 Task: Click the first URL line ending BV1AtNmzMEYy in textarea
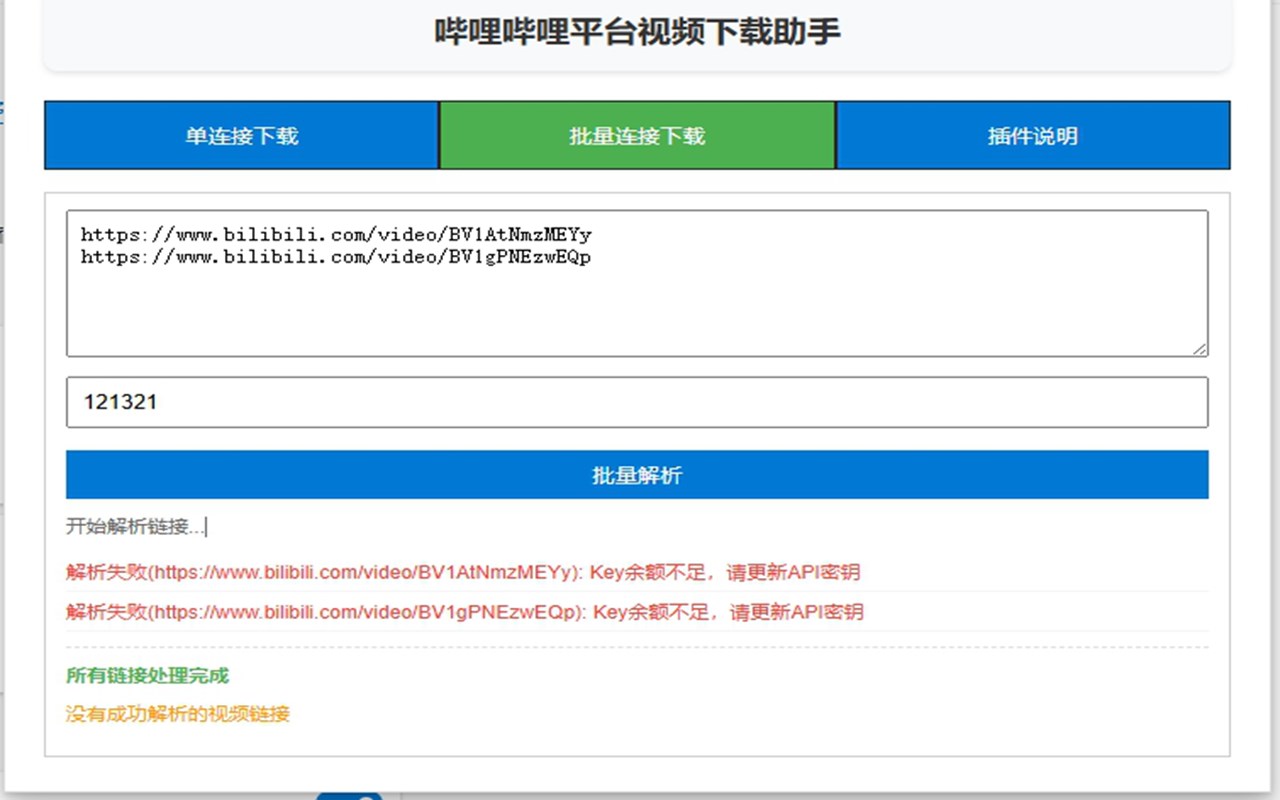pos(336,235)
